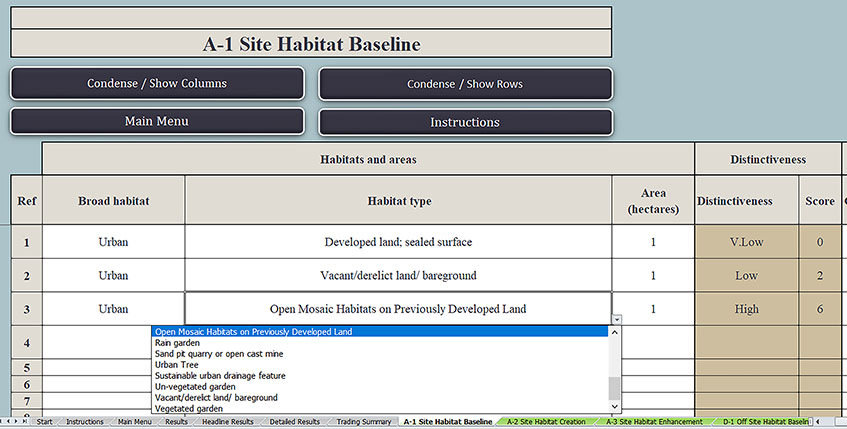Switch to the Start sheet tab

point(44,422)
